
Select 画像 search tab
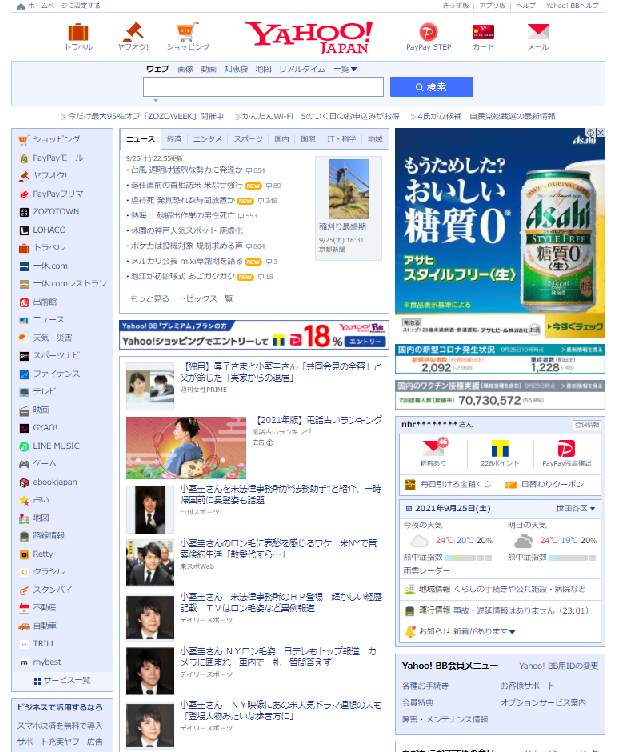pyautogui.click(x=185, y=69)
